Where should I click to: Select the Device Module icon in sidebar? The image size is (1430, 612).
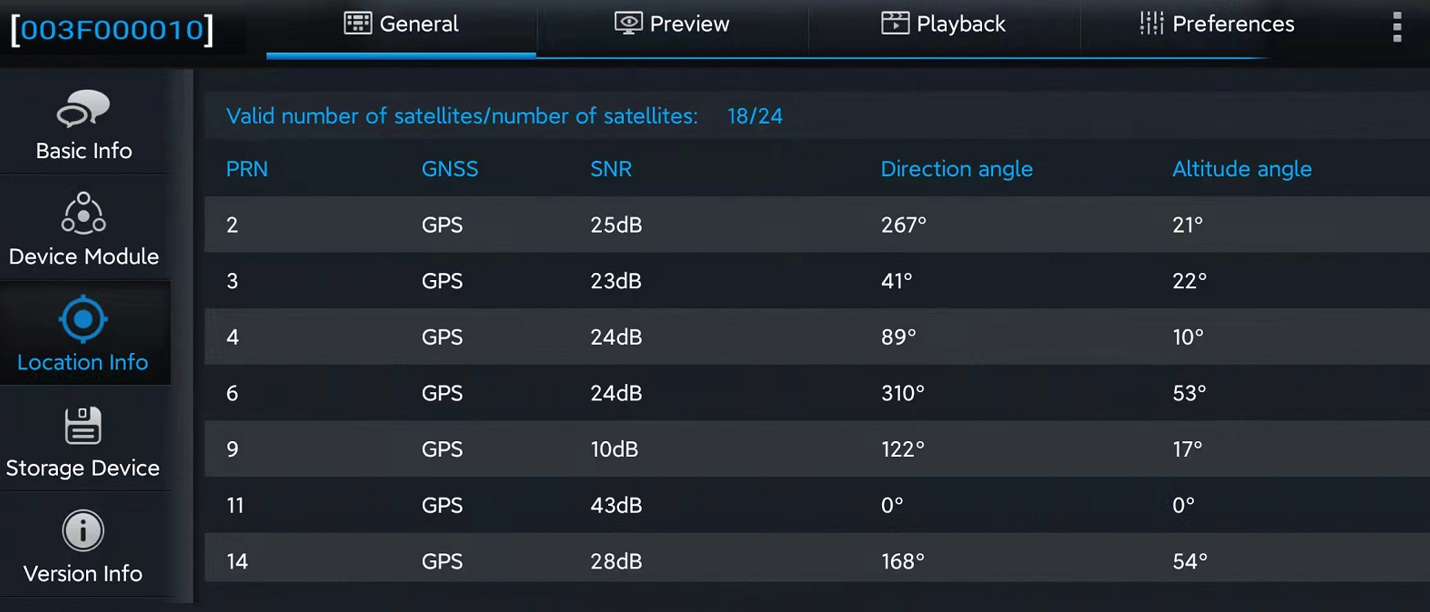(83, 213)
